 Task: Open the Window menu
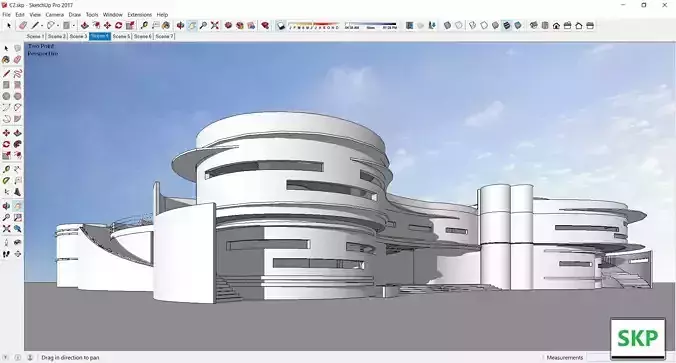click(113, 15)
